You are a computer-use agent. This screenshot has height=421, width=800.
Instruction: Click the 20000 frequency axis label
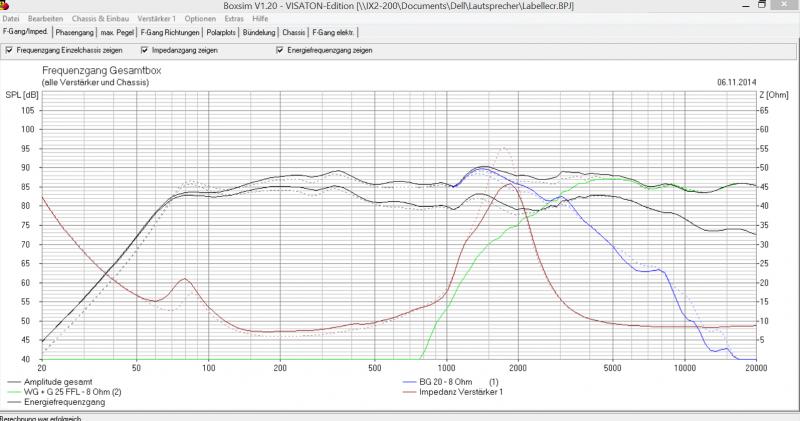point(756,367)
